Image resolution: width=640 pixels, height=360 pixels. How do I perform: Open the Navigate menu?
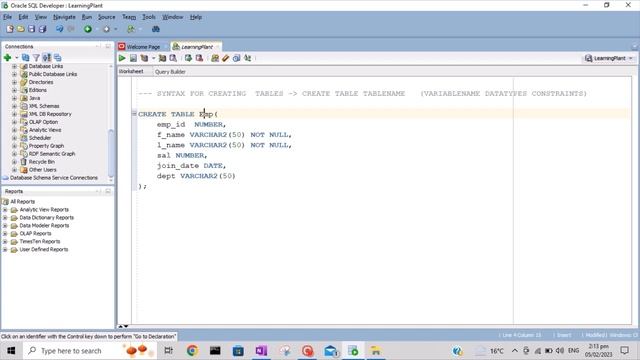64,17
